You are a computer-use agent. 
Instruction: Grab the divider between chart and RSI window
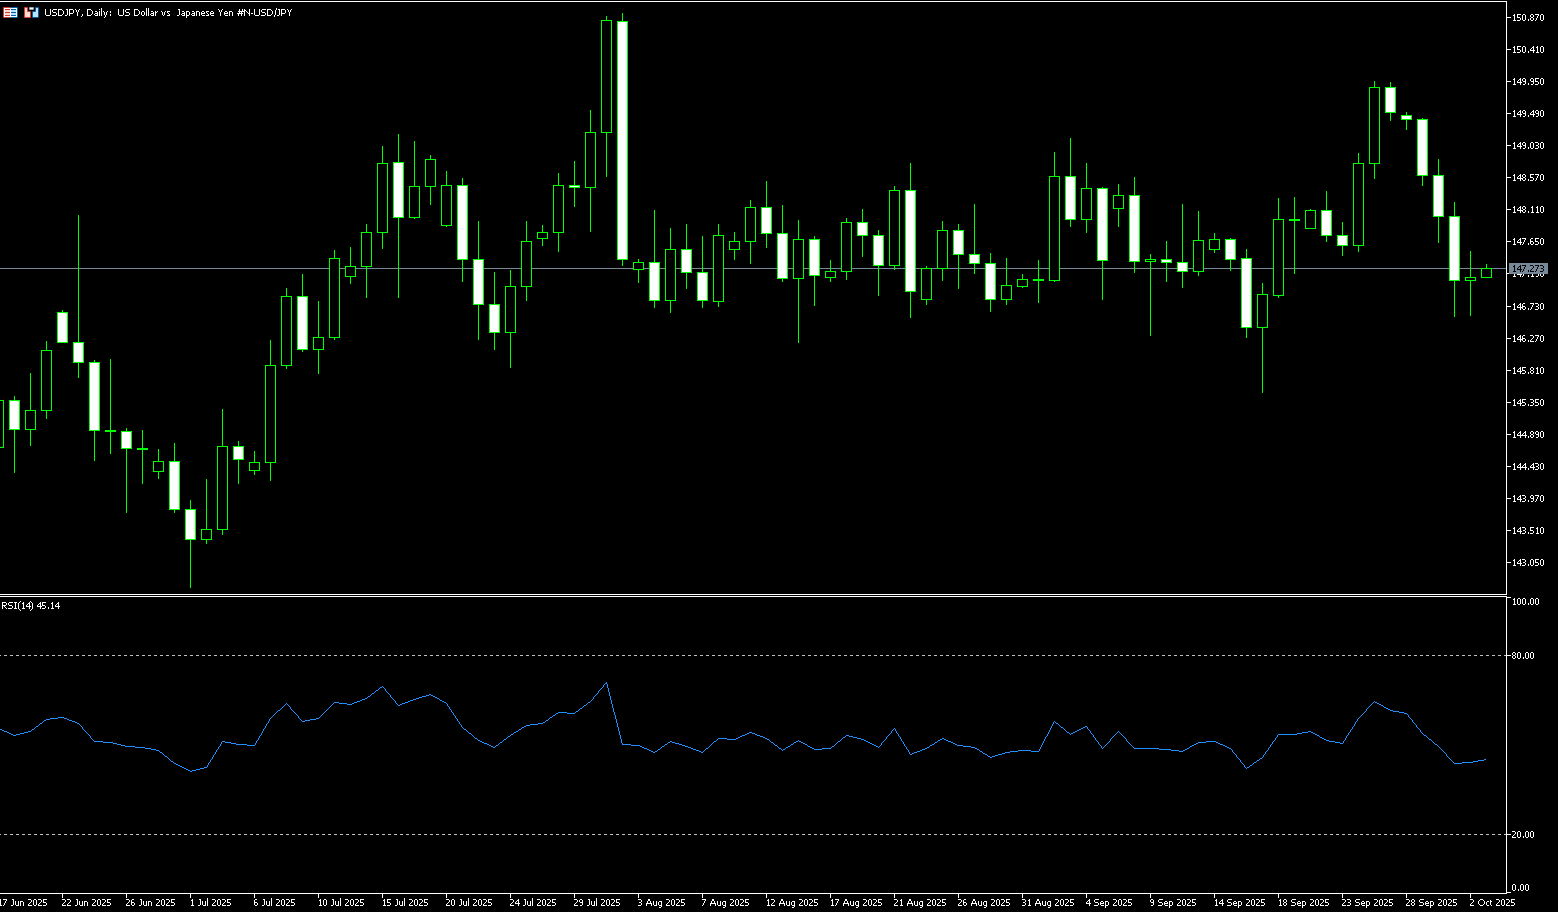point(750,595)
